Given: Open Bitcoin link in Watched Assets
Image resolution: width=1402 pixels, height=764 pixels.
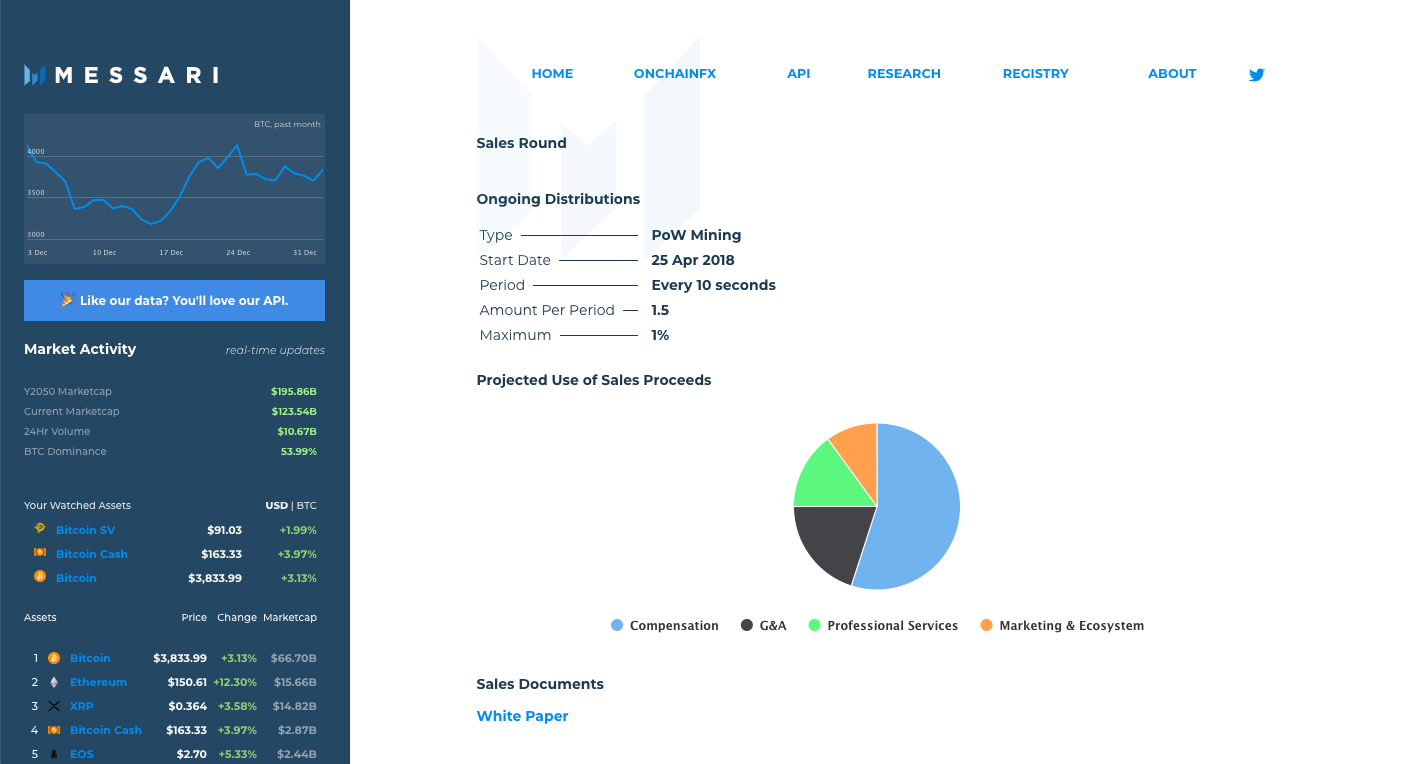Looking at the screenshot, I should pos(76,578).
